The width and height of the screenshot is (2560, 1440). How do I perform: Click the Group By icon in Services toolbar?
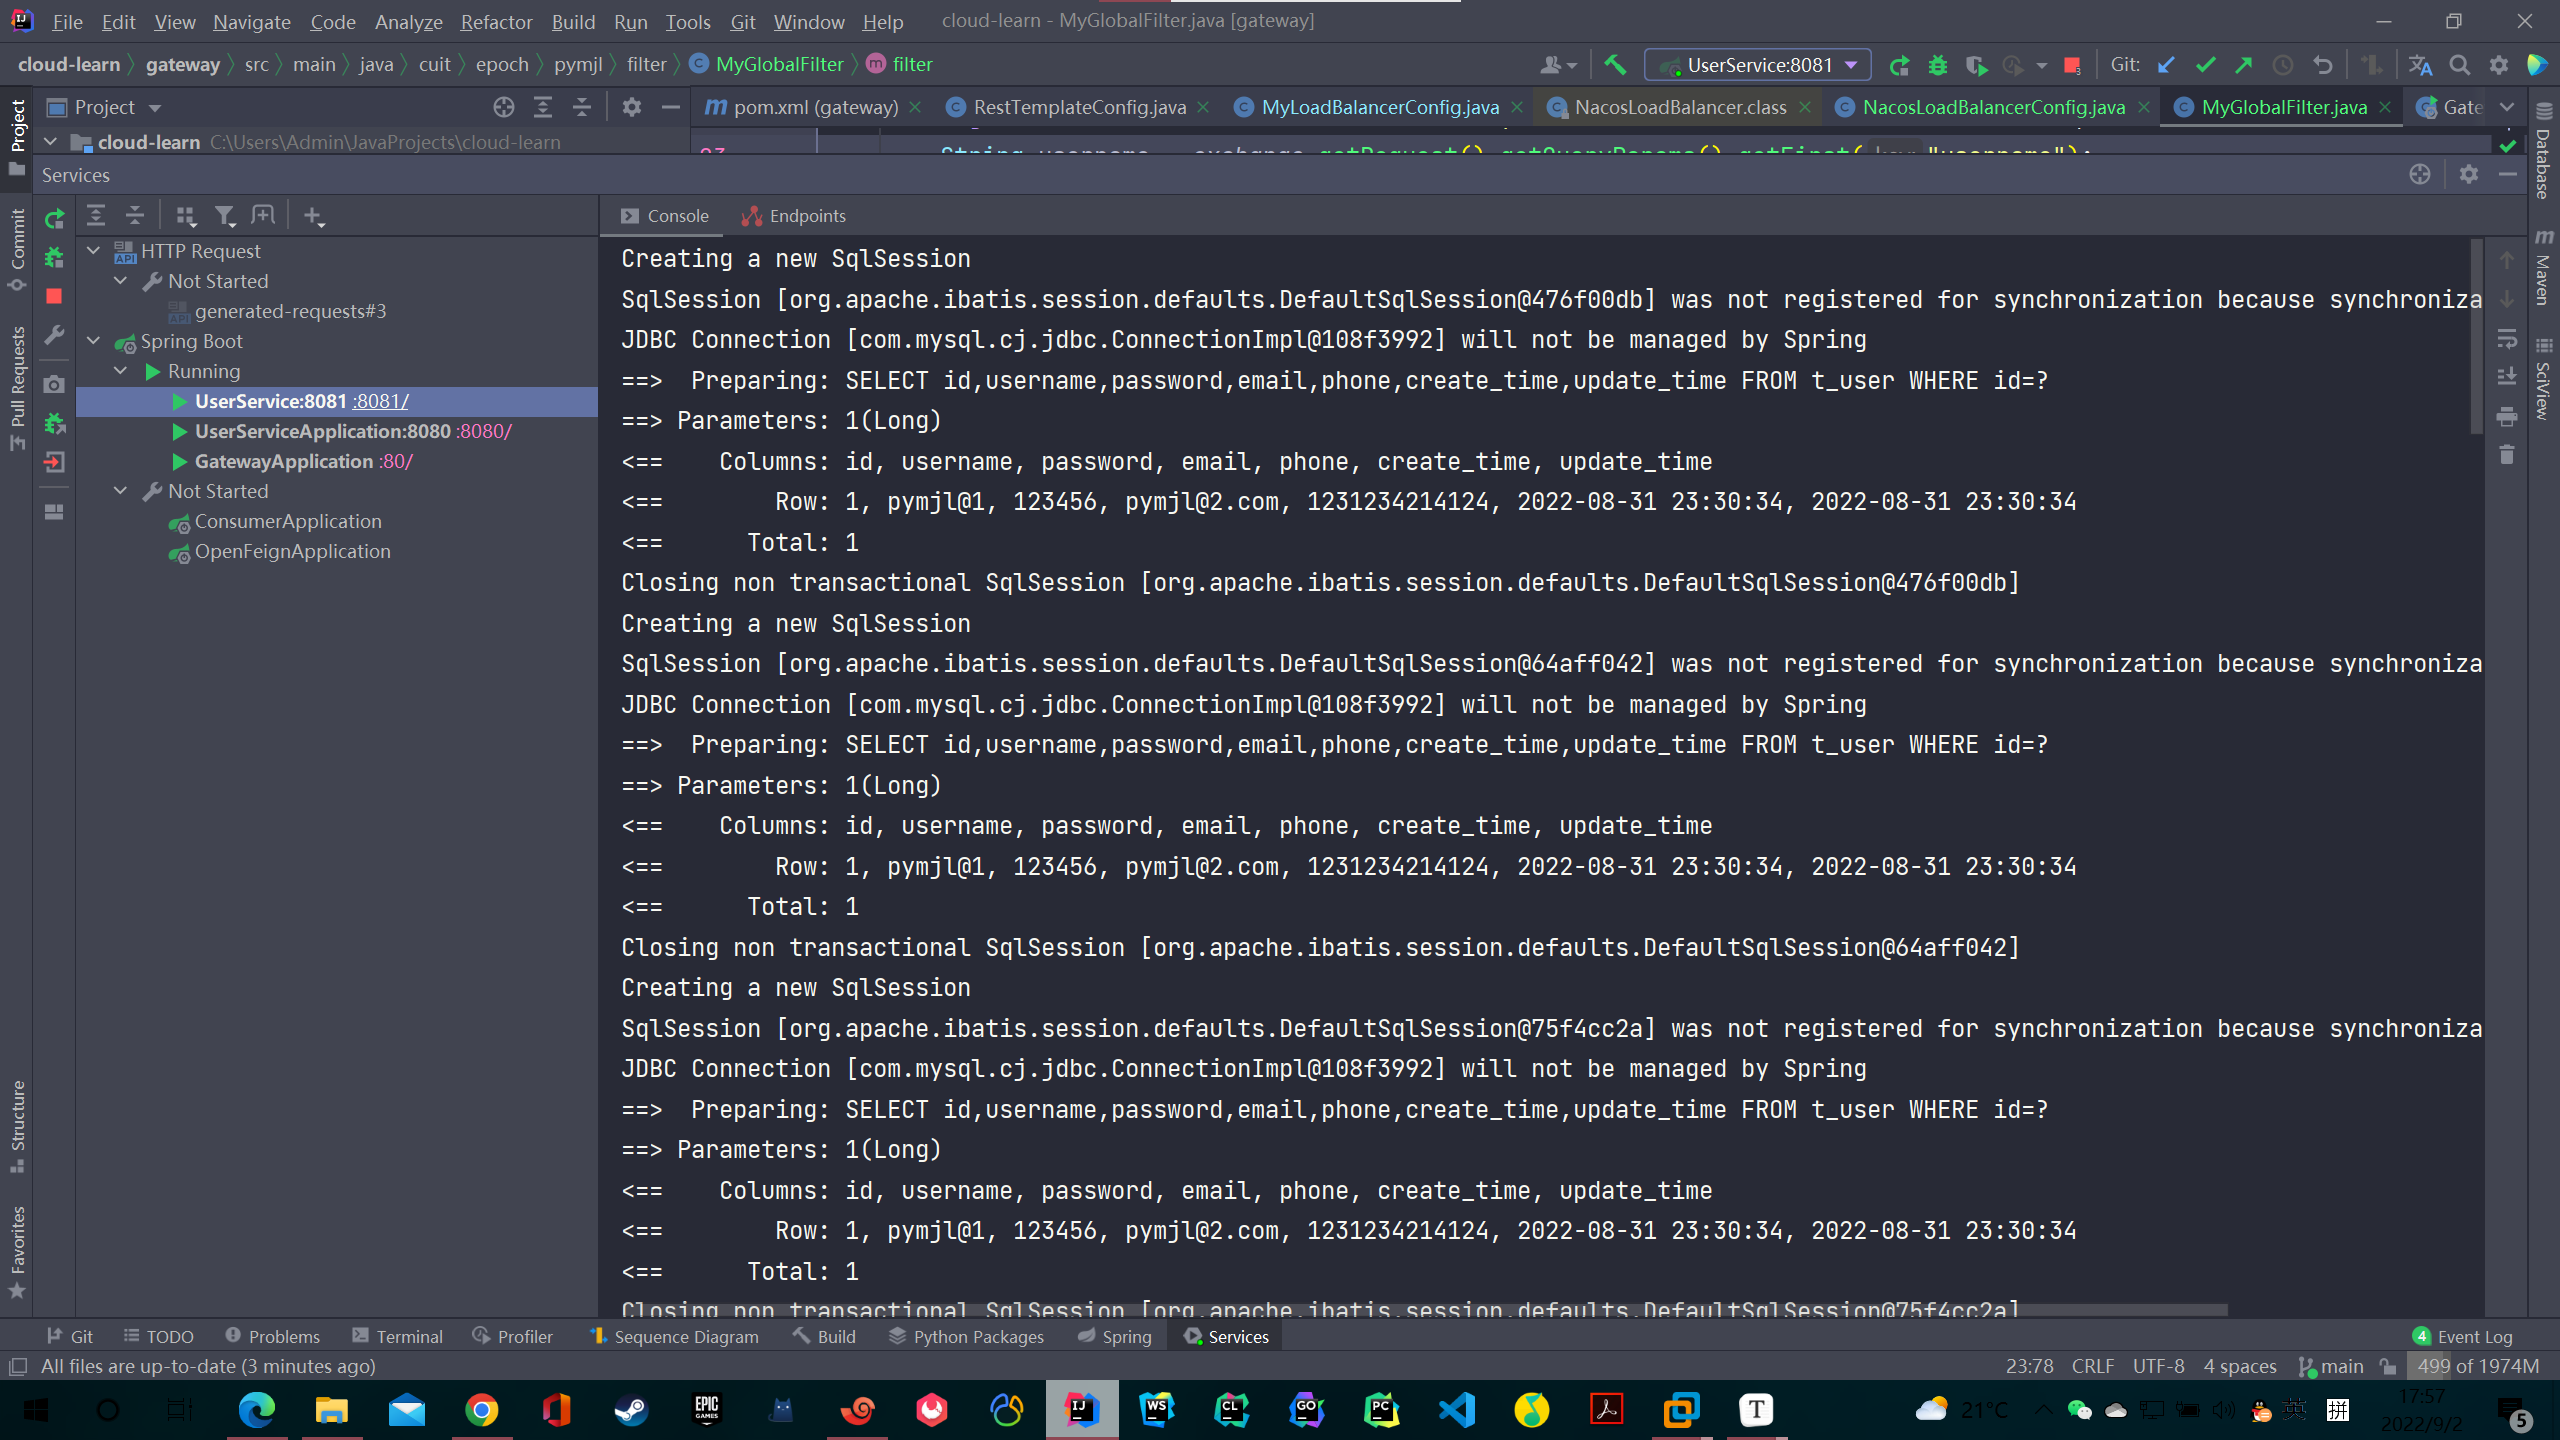pyautogui.click(x=186, y=215)
